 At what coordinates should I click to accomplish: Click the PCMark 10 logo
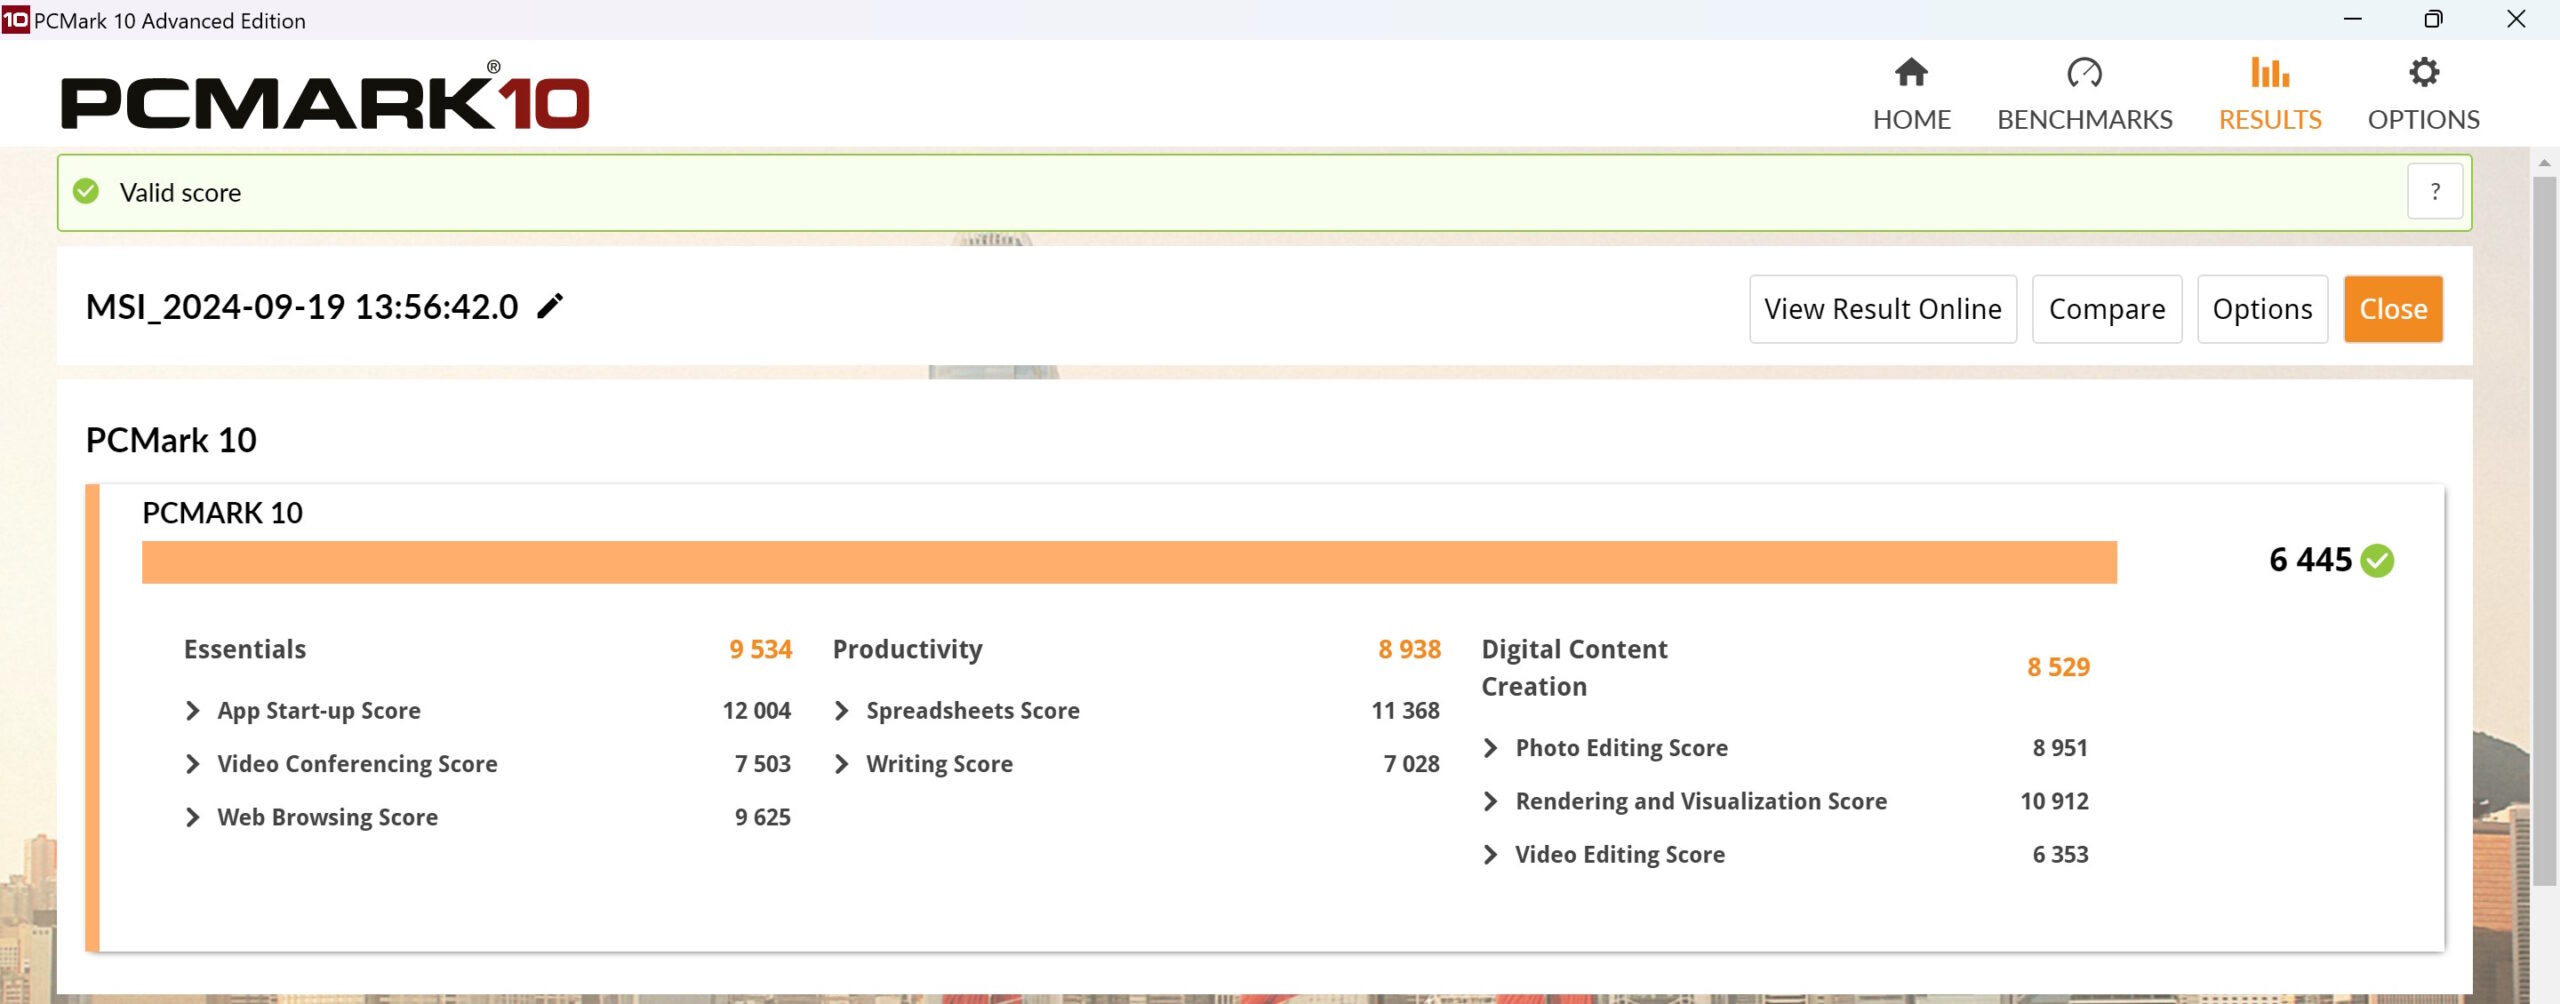325,96
